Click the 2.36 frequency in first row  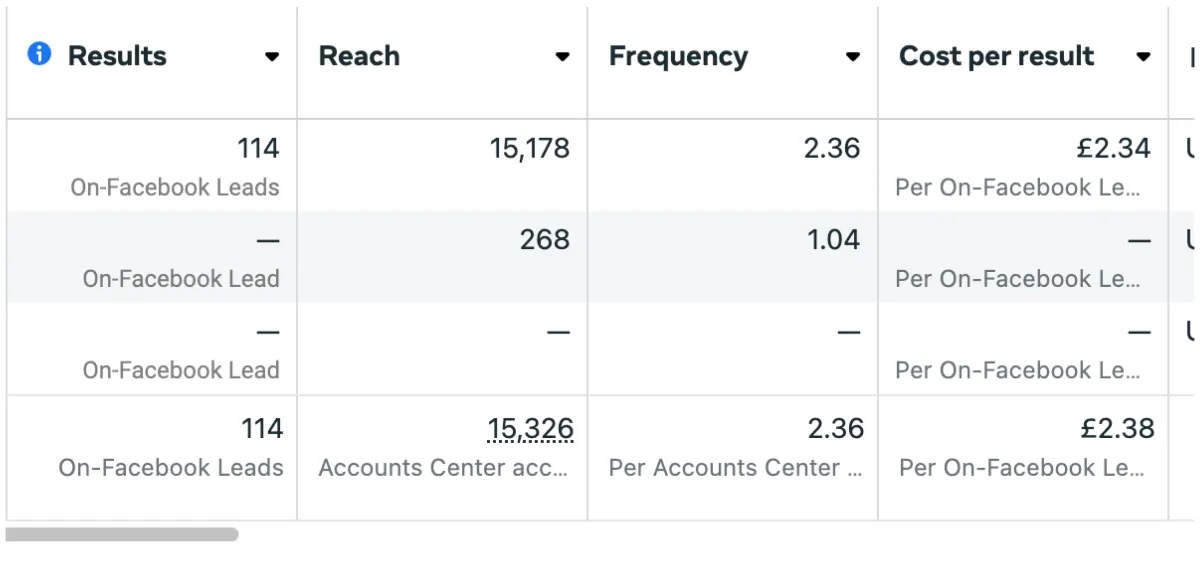(x=832, y=149)
